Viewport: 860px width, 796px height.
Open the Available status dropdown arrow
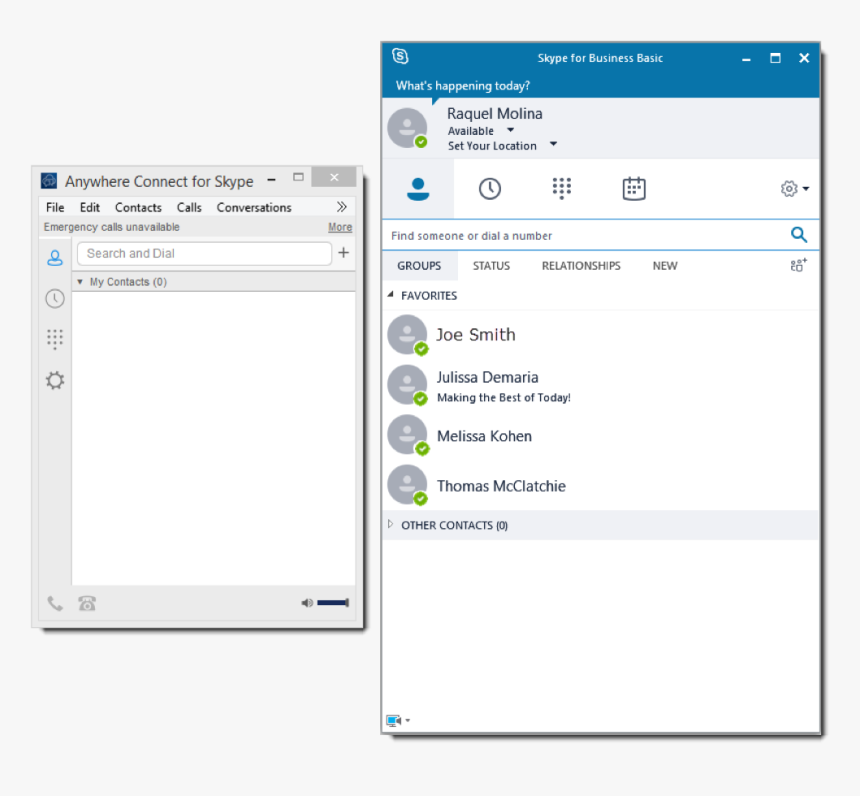pos(511,131)
